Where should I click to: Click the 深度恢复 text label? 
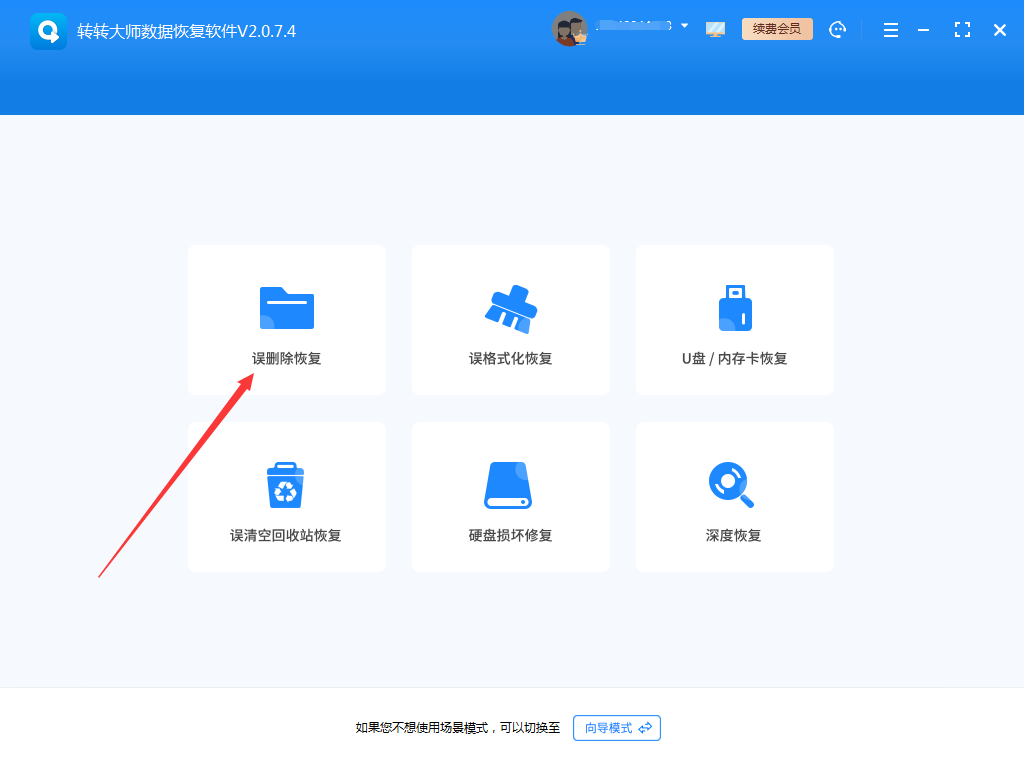[734, 534]
